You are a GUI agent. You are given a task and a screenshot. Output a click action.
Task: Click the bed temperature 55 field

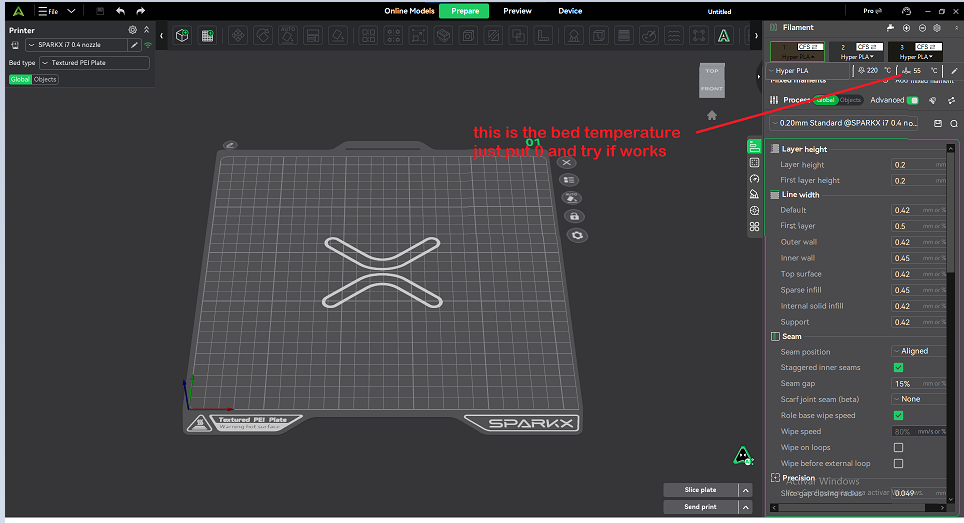(919, 71)
